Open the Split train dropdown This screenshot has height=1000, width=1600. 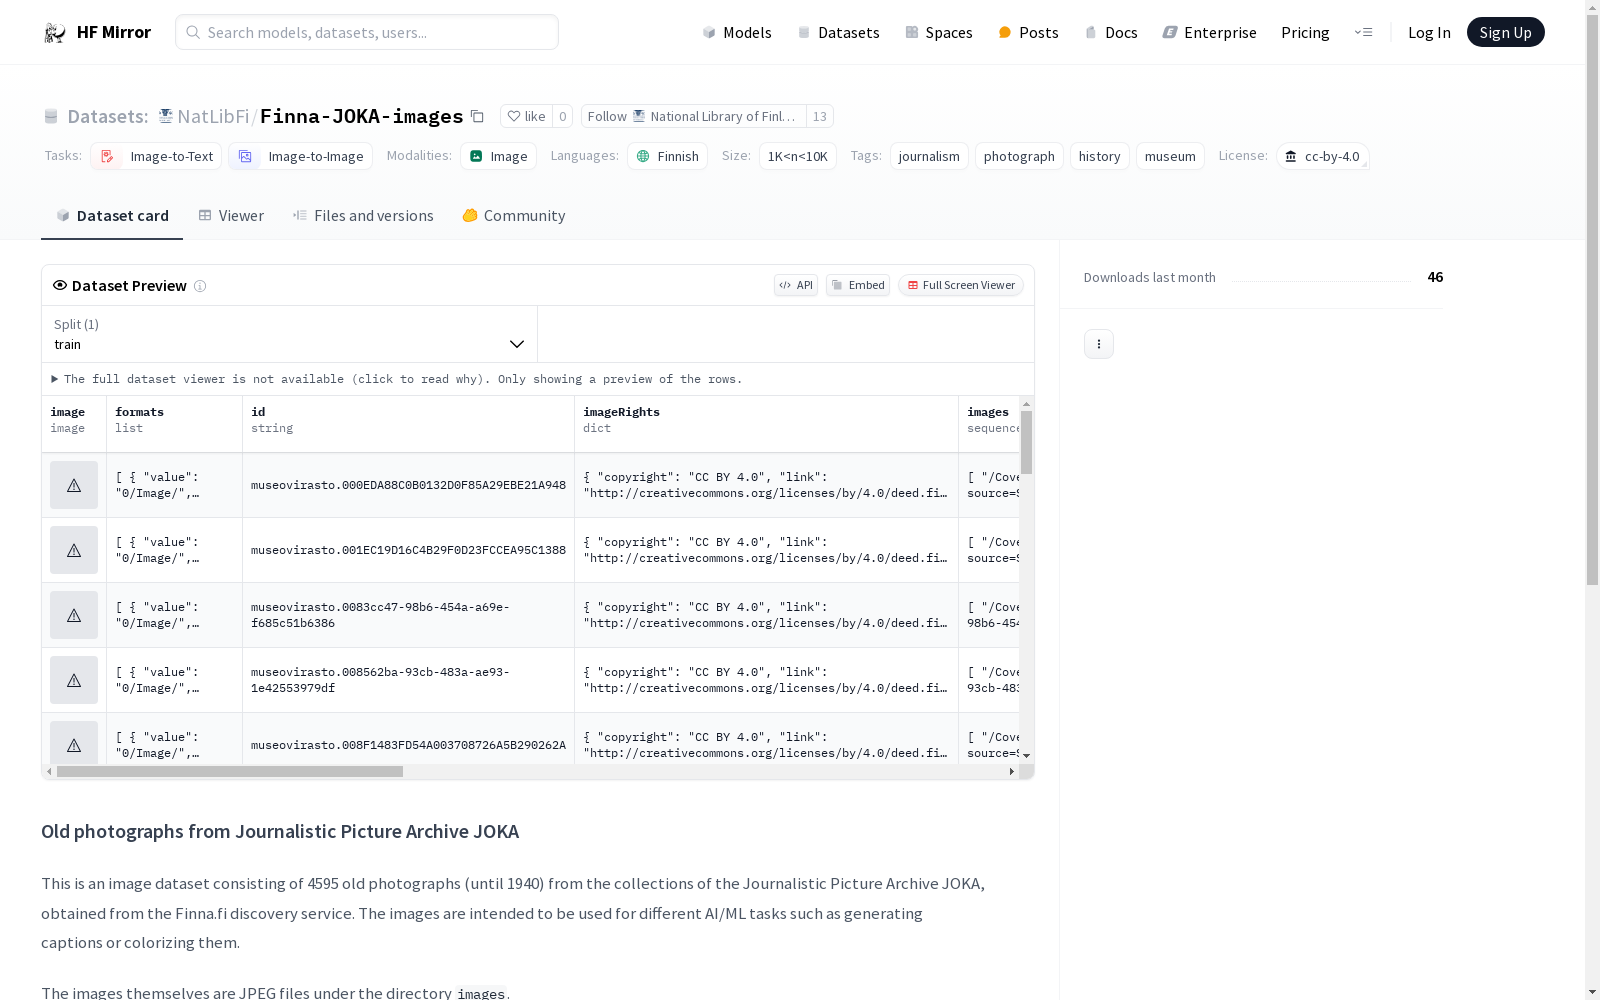290,334
